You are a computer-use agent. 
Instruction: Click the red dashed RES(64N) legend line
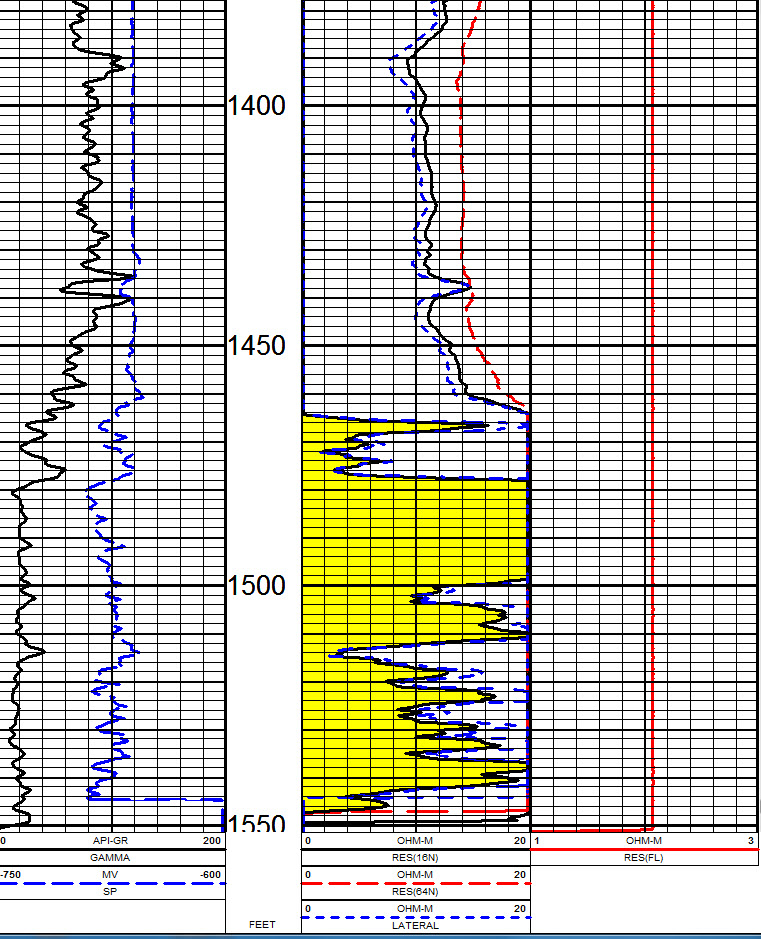(415, 882)
